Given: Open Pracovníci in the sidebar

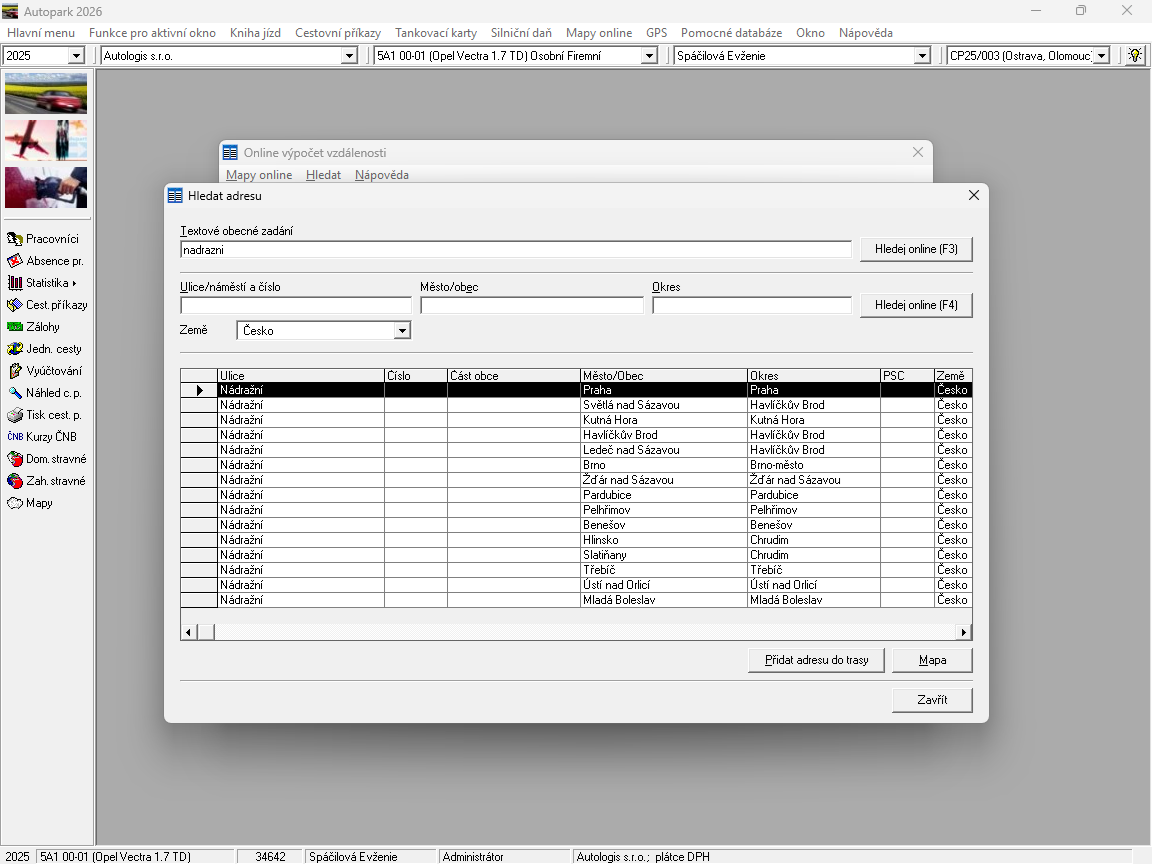Looking at the screenshot, I should pyautogui.click(x=51, y=239).
